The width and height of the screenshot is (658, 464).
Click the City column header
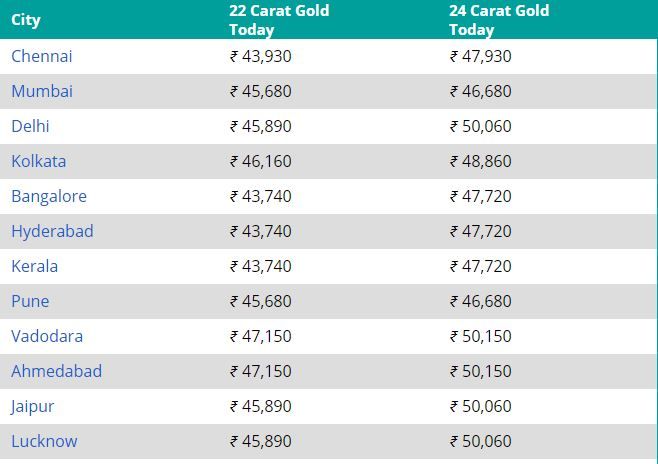[x=26, y=20]
